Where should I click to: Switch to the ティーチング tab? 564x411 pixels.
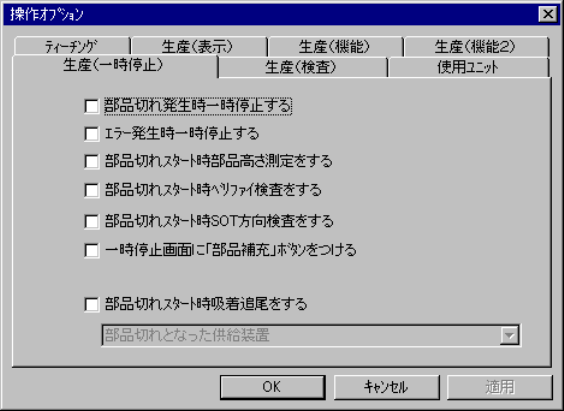point(72,46)
